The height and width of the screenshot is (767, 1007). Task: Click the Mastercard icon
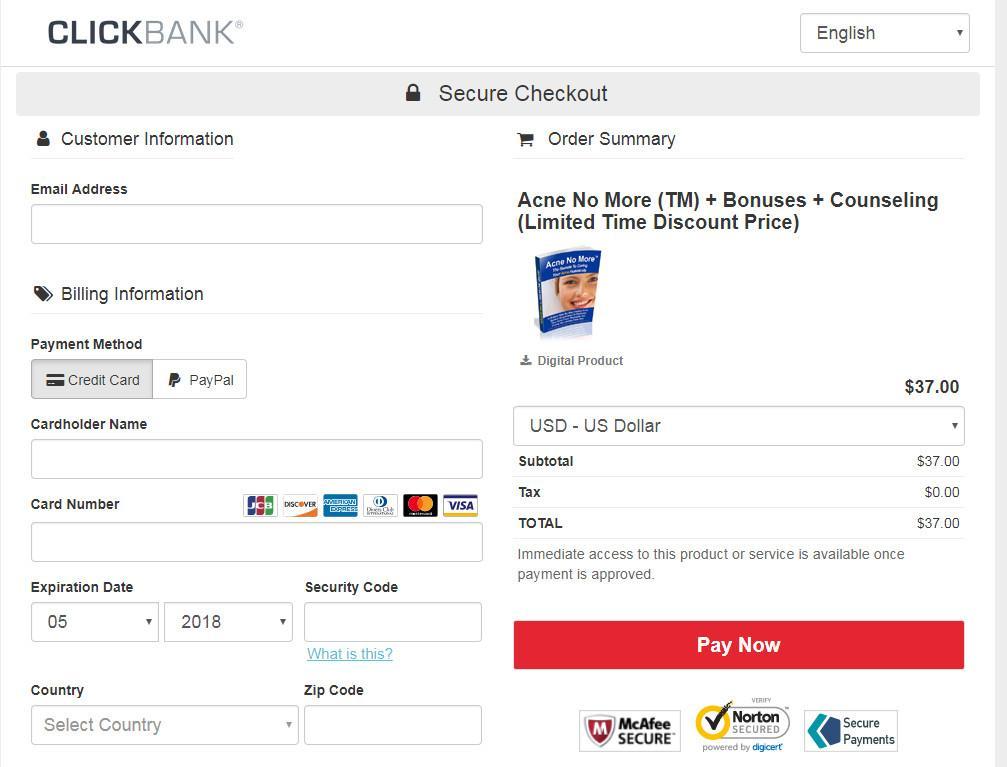420,506
